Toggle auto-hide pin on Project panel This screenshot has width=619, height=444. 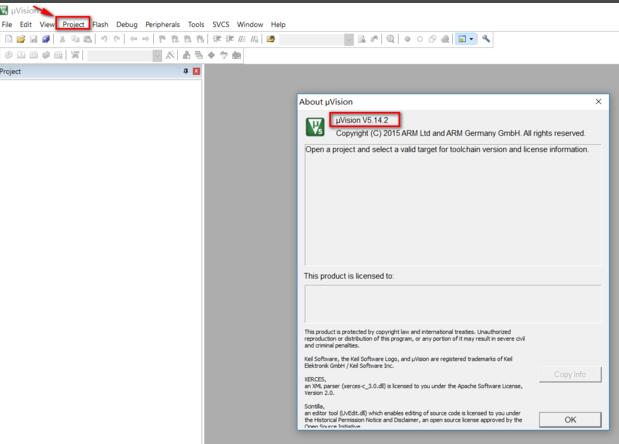pos(186,72)
